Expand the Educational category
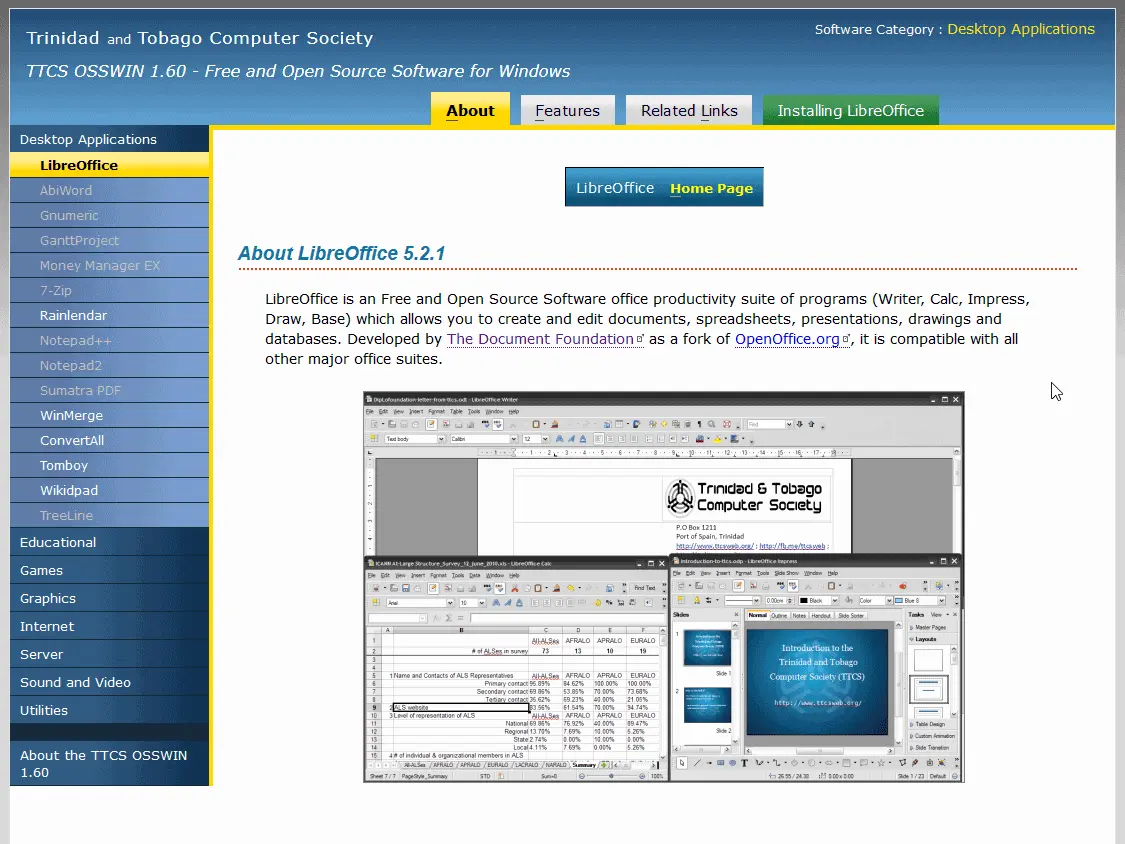This screenshot has height=844, width=1125. [x=58, y=542]
